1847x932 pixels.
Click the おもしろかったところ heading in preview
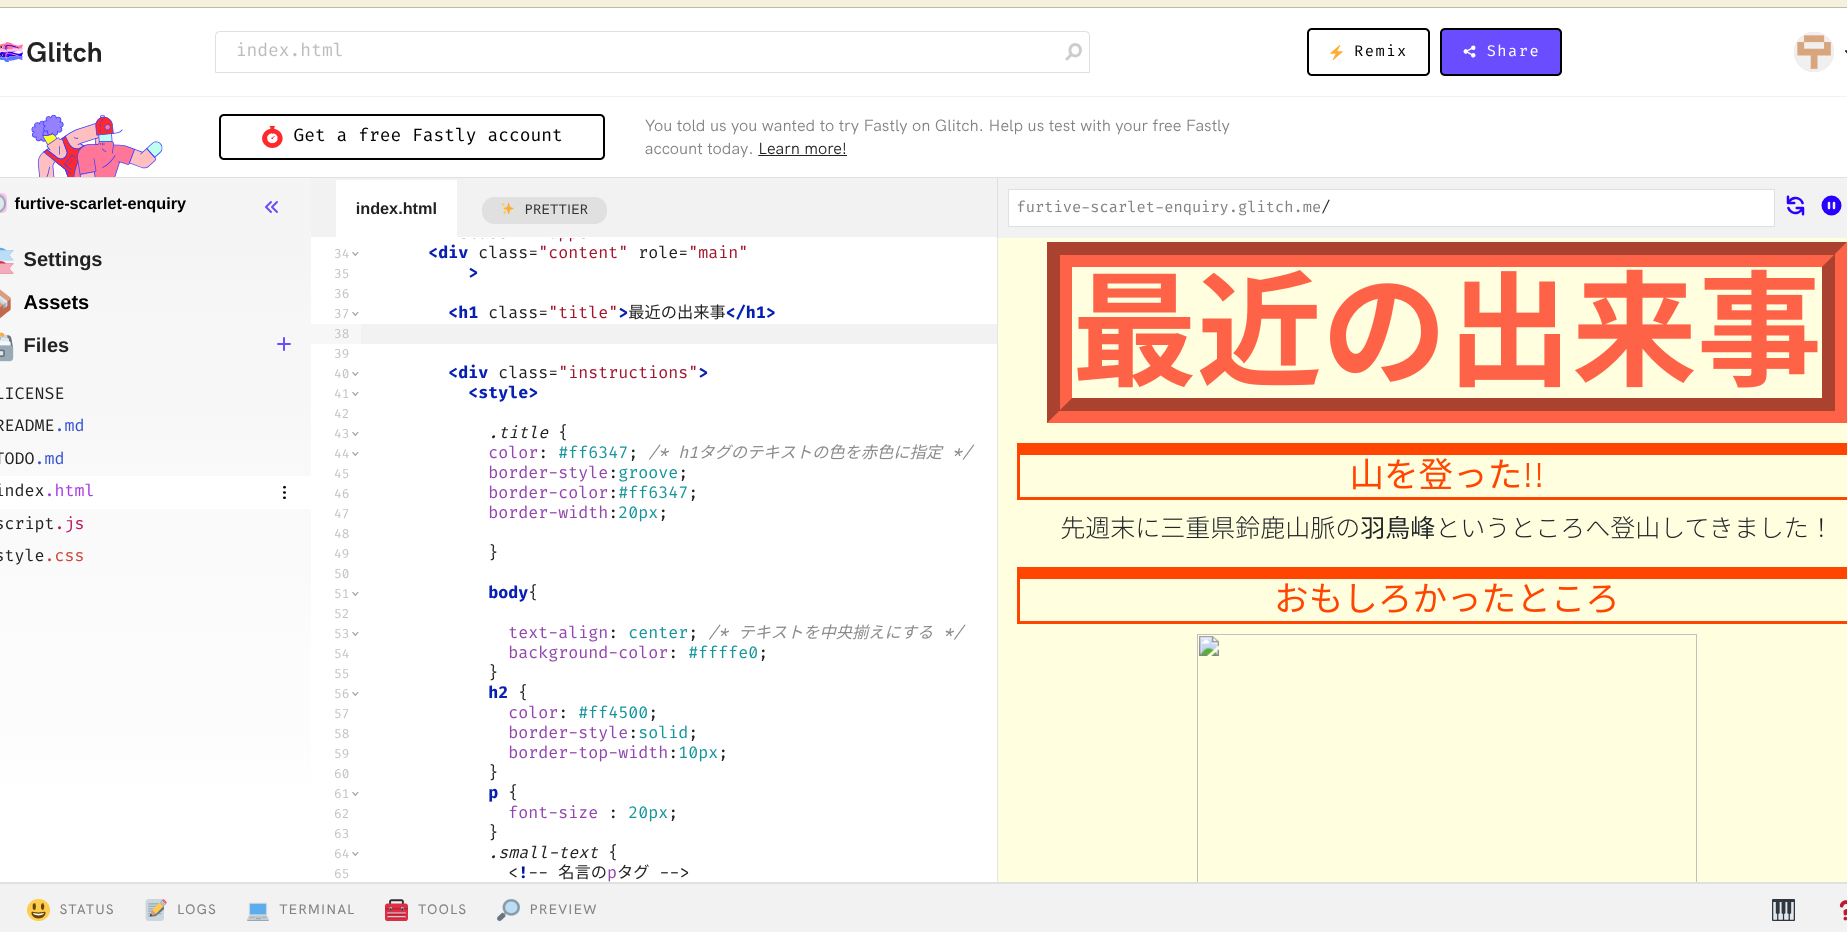pyautogui.click(x=1446, y=598)
